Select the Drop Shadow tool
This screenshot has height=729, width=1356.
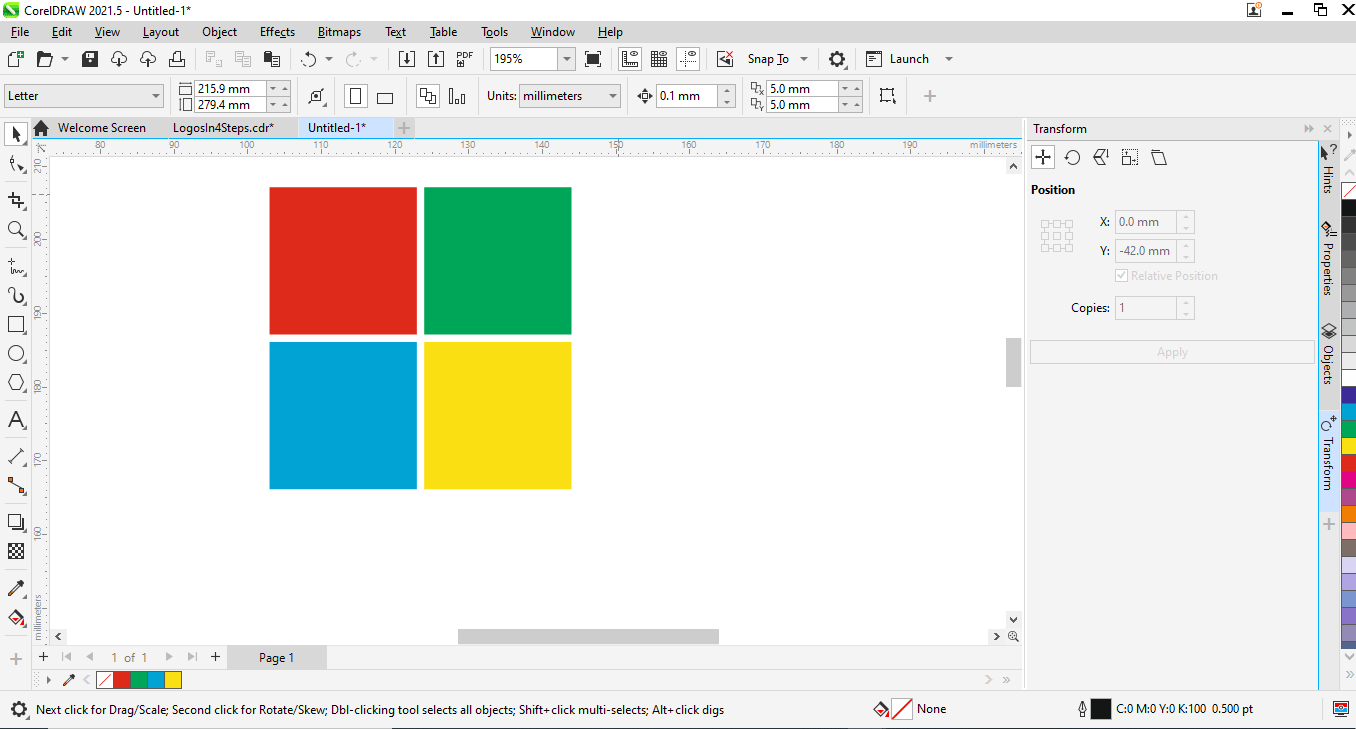click(16, 522)
